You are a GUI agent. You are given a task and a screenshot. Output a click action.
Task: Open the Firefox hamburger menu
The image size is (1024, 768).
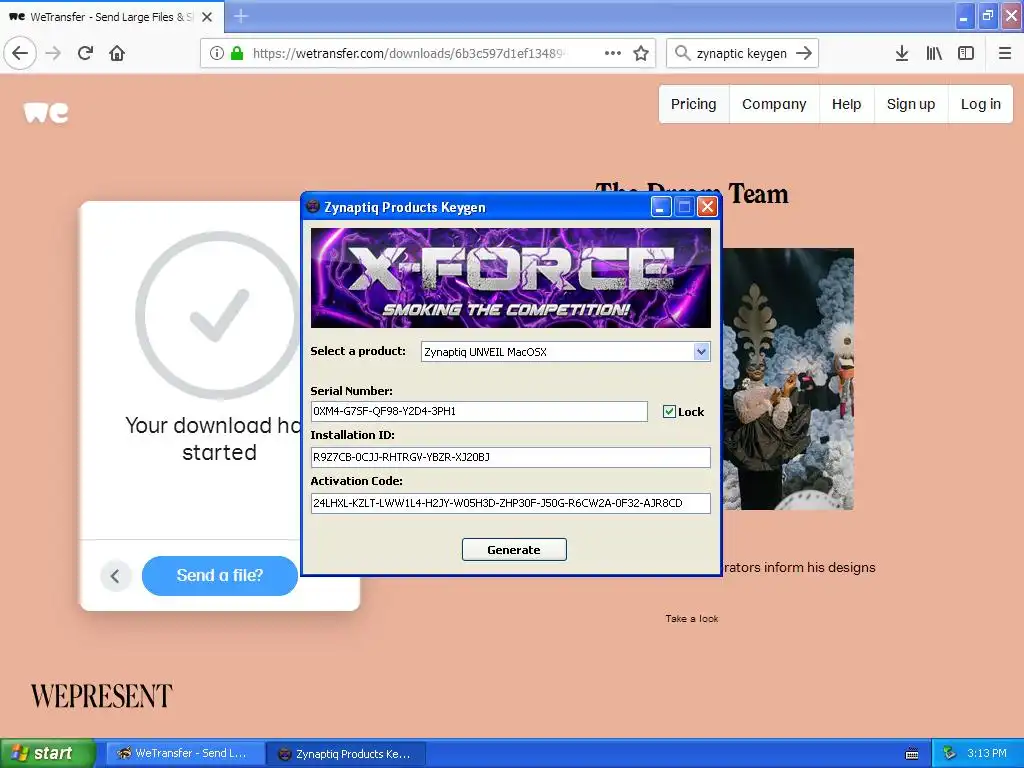click(x=1004, y=53)
